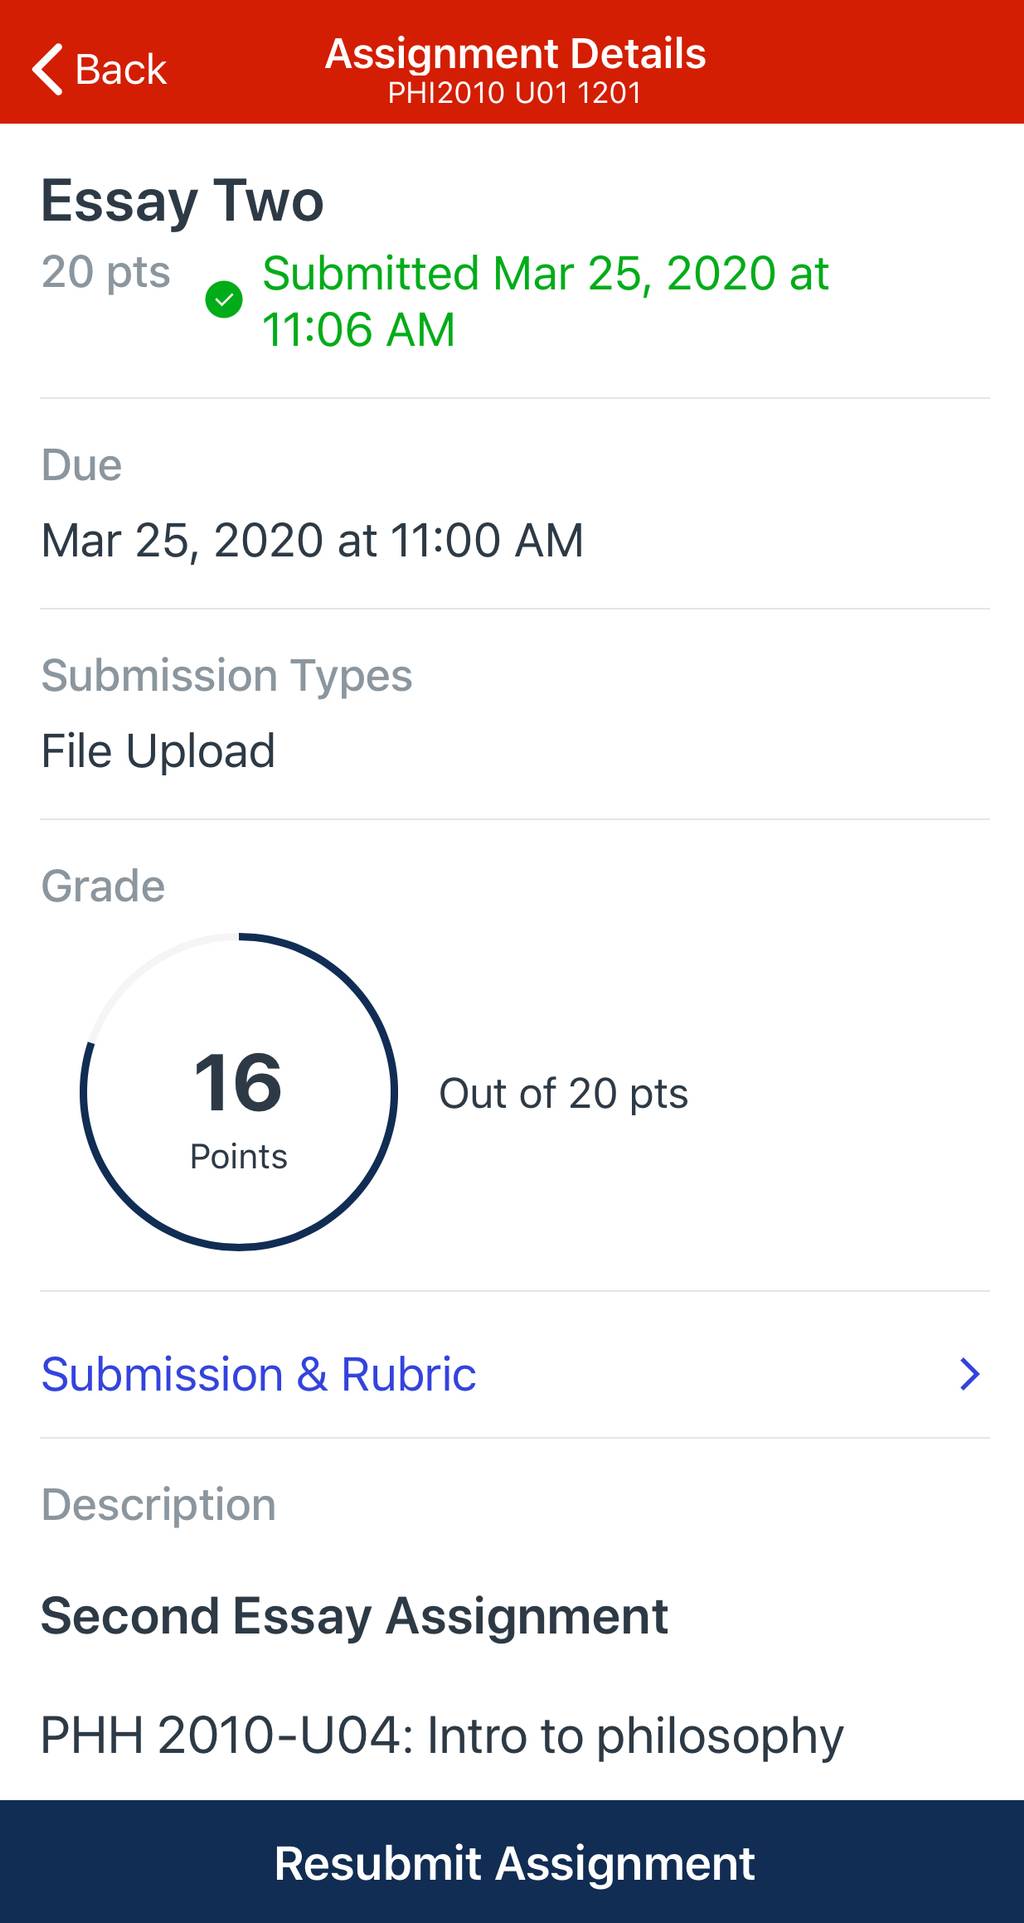Tap the Out of 20 pts label
The width and height of the screenshot is (1024, 1923).
click(x=563, y=1093)
